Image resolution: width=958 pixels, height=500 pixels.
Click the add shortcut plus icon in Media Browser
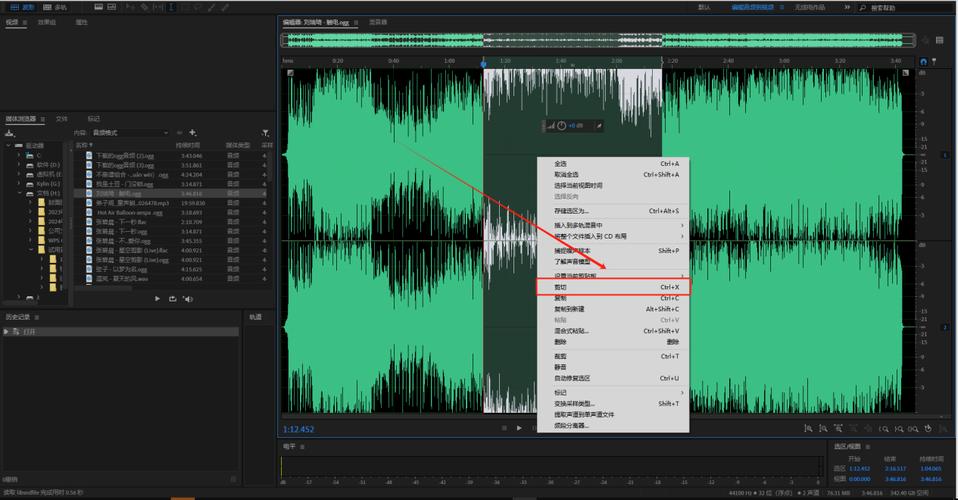click(x=192, y=133)
